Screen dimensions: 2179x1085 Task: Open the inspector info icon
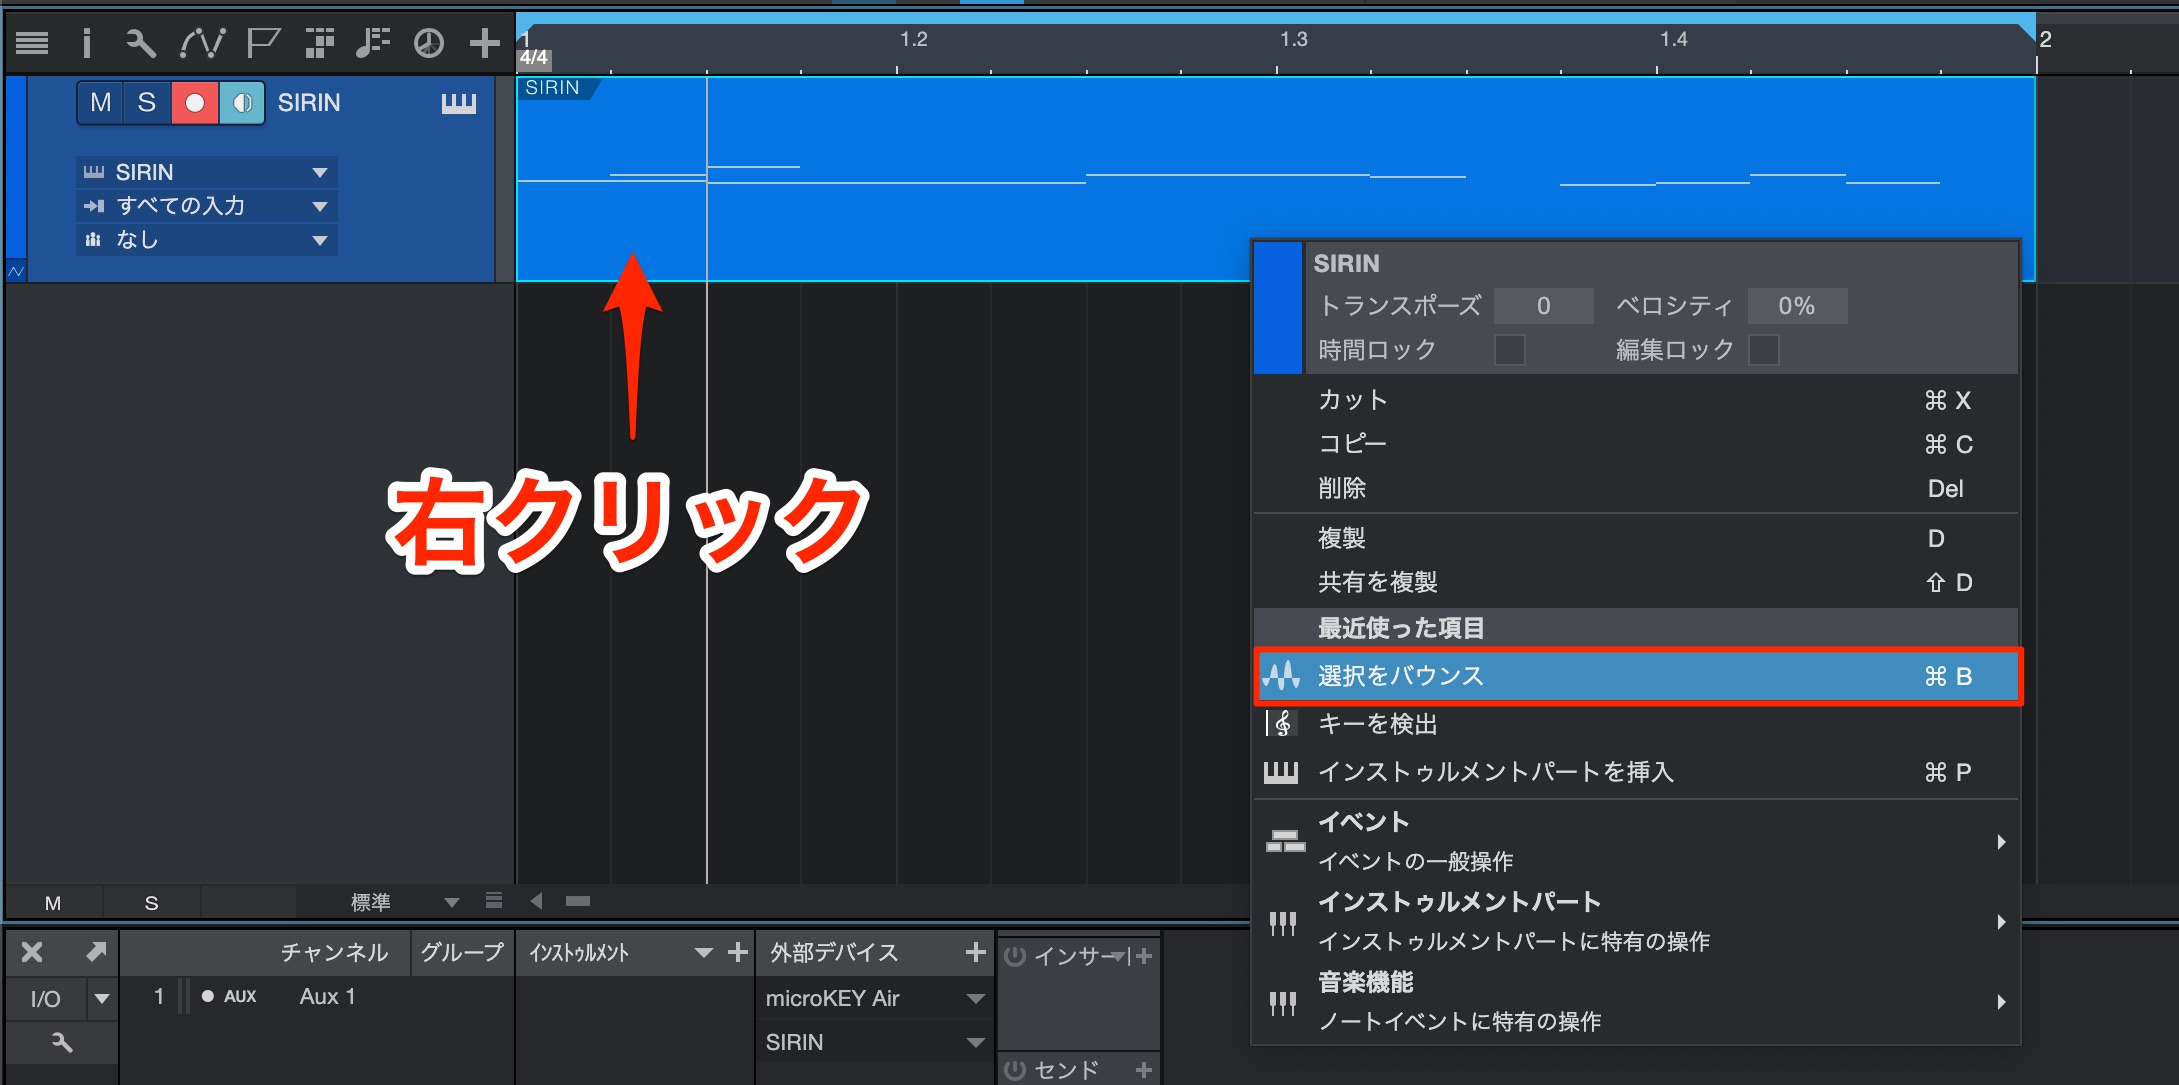coord(87,43)
